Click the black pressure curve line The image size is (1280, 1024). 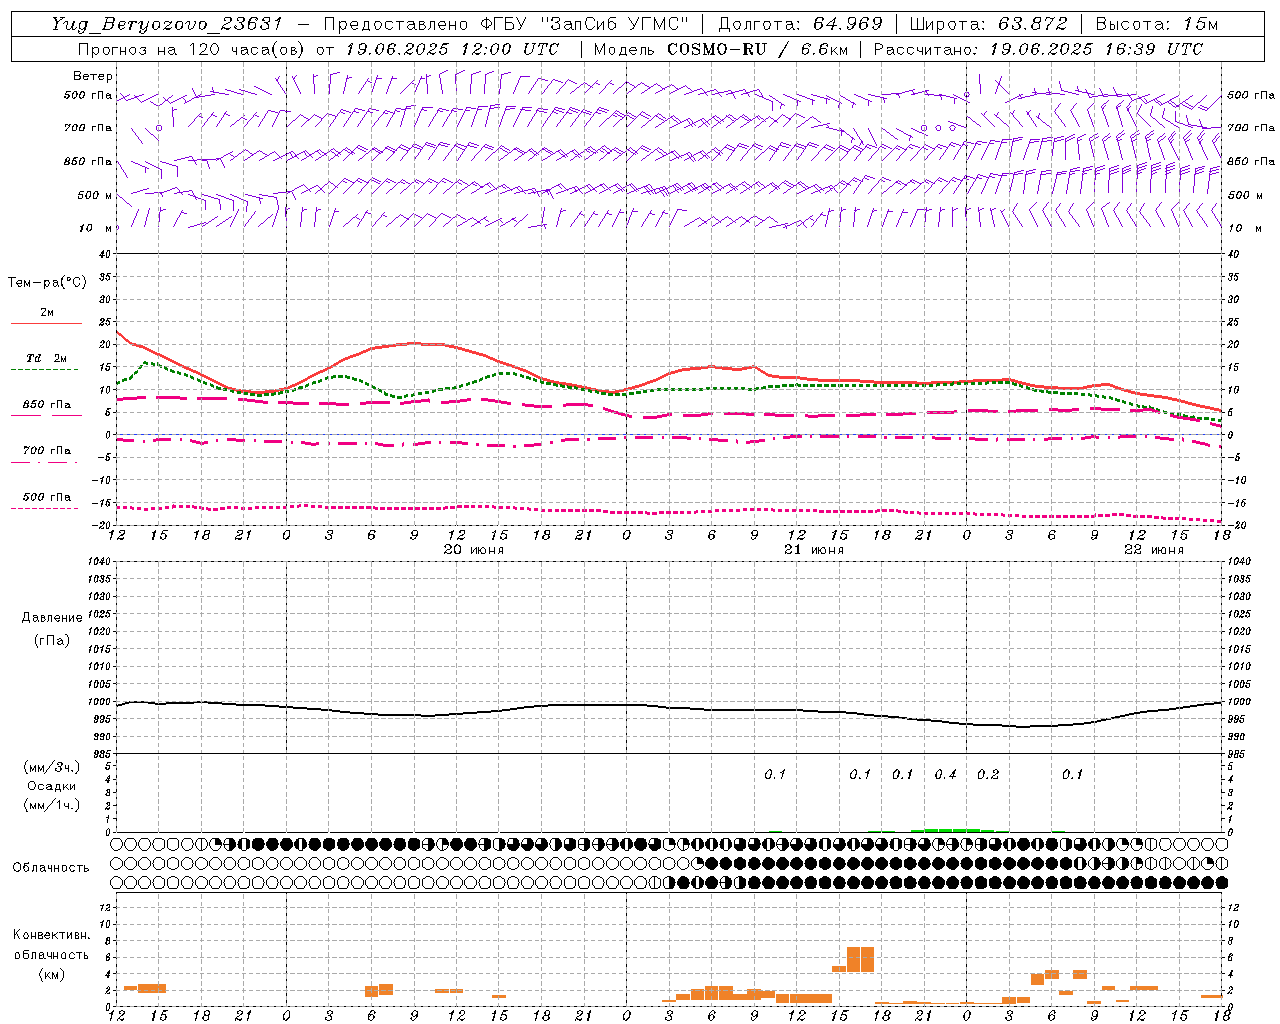pos(670,707)
